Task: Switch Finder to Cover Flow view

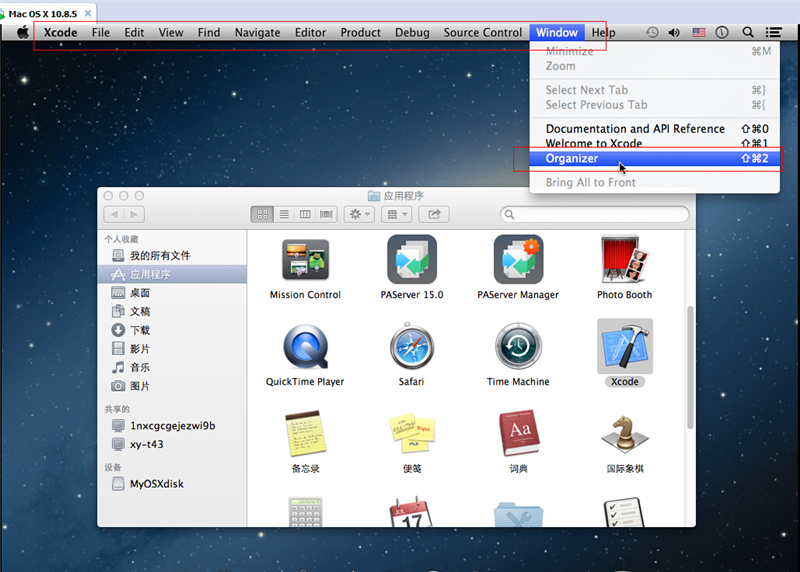Action: point(326,214)
